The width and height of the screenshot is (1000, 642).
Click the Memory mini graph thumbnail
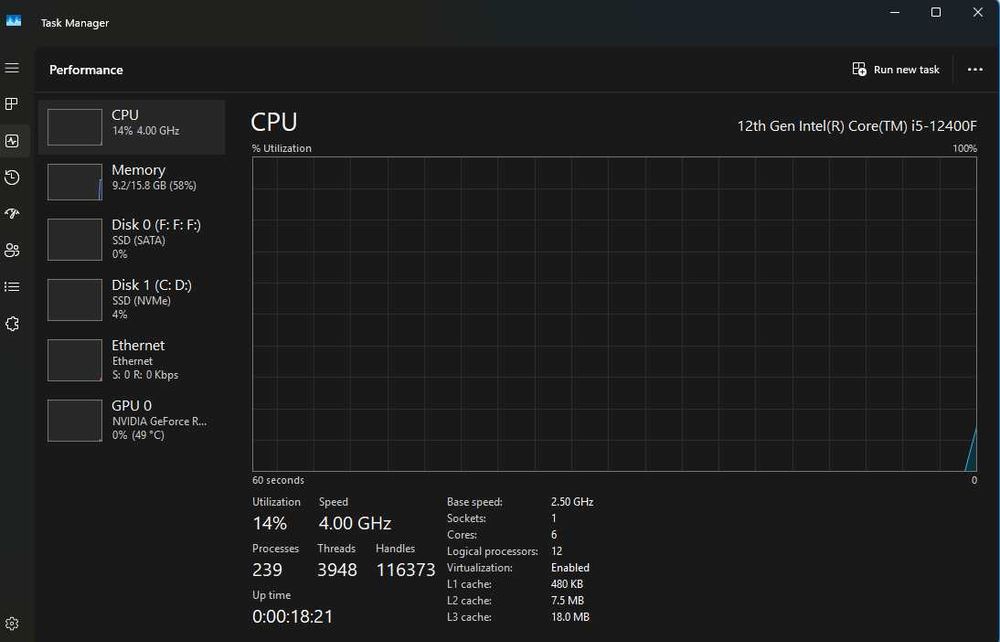75,182
